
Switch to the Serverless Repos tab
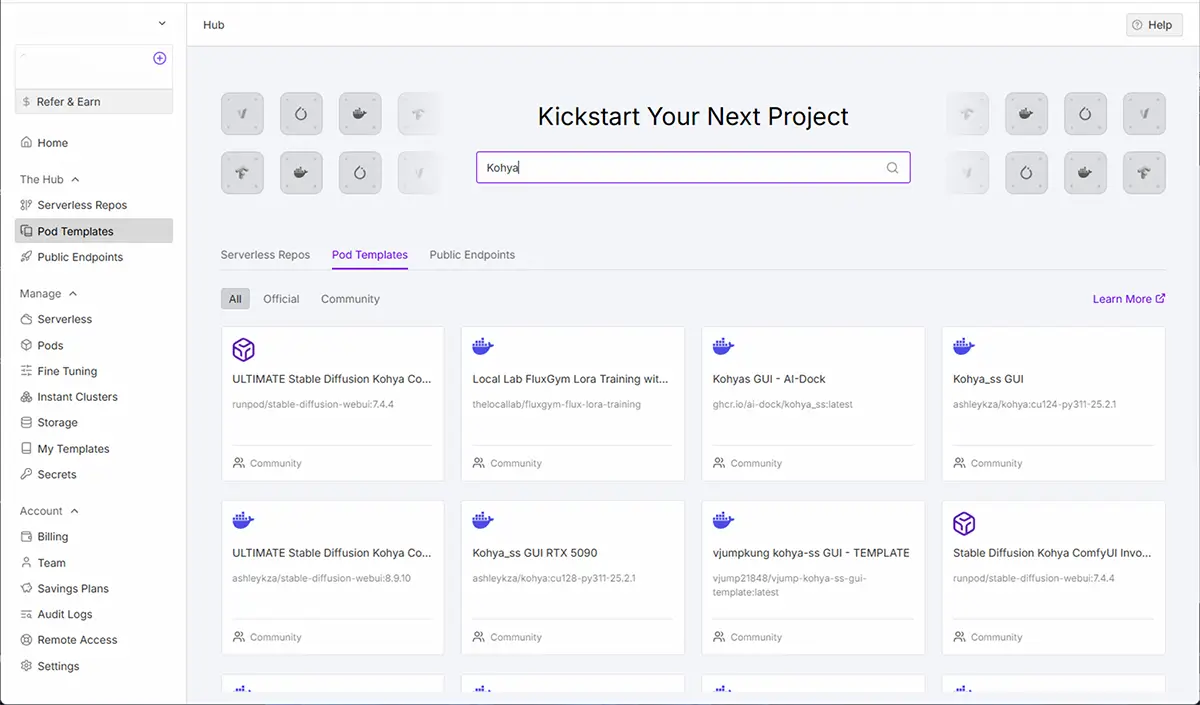265,255
